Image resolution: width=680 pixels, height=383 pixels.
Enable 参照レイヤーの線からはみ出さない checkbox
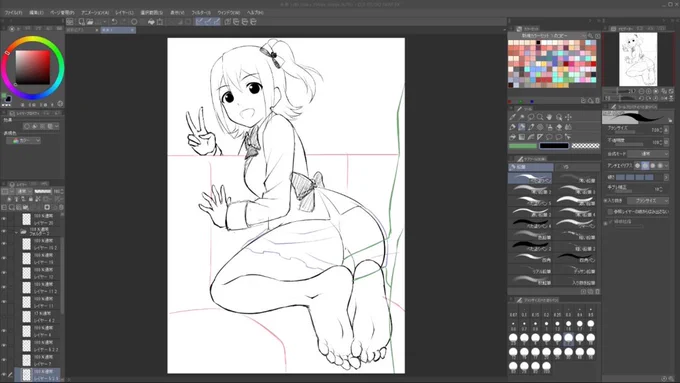610,212
